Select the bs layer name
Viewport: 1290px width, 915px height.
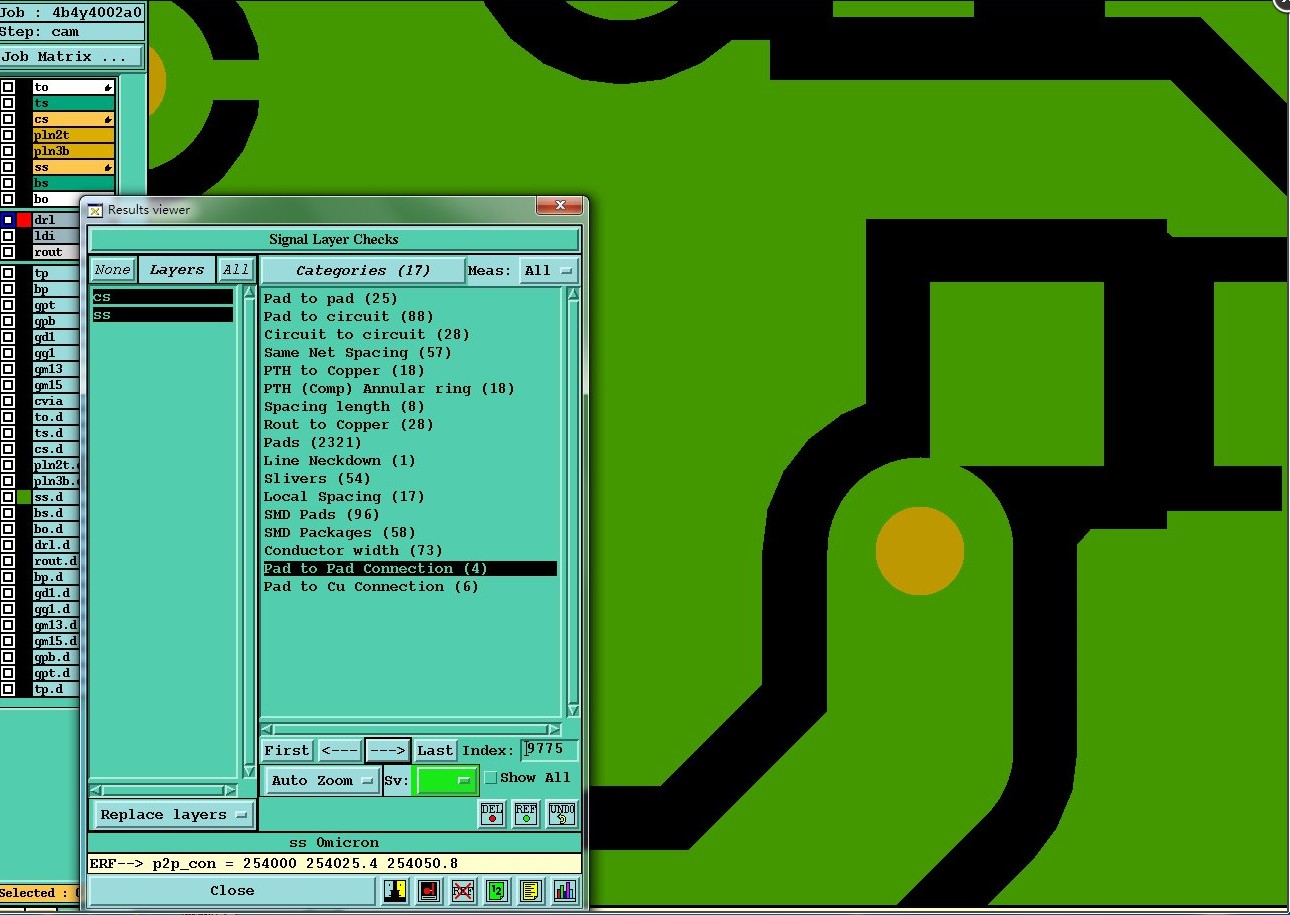click(x=74, y=183)
